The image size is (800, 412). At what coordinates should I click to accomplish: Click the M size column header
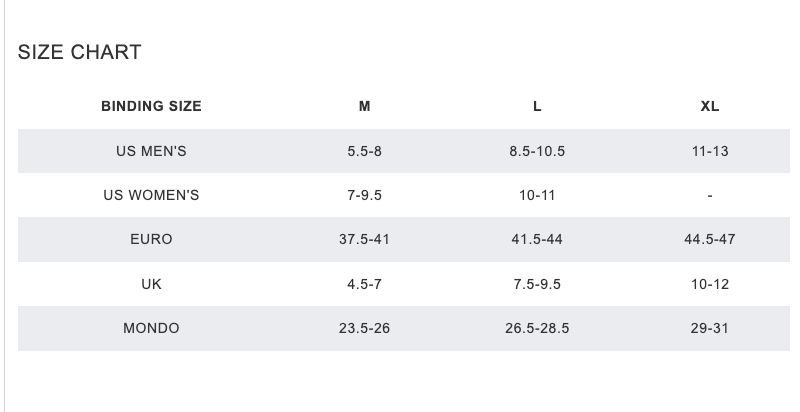[x=365, y=107]
